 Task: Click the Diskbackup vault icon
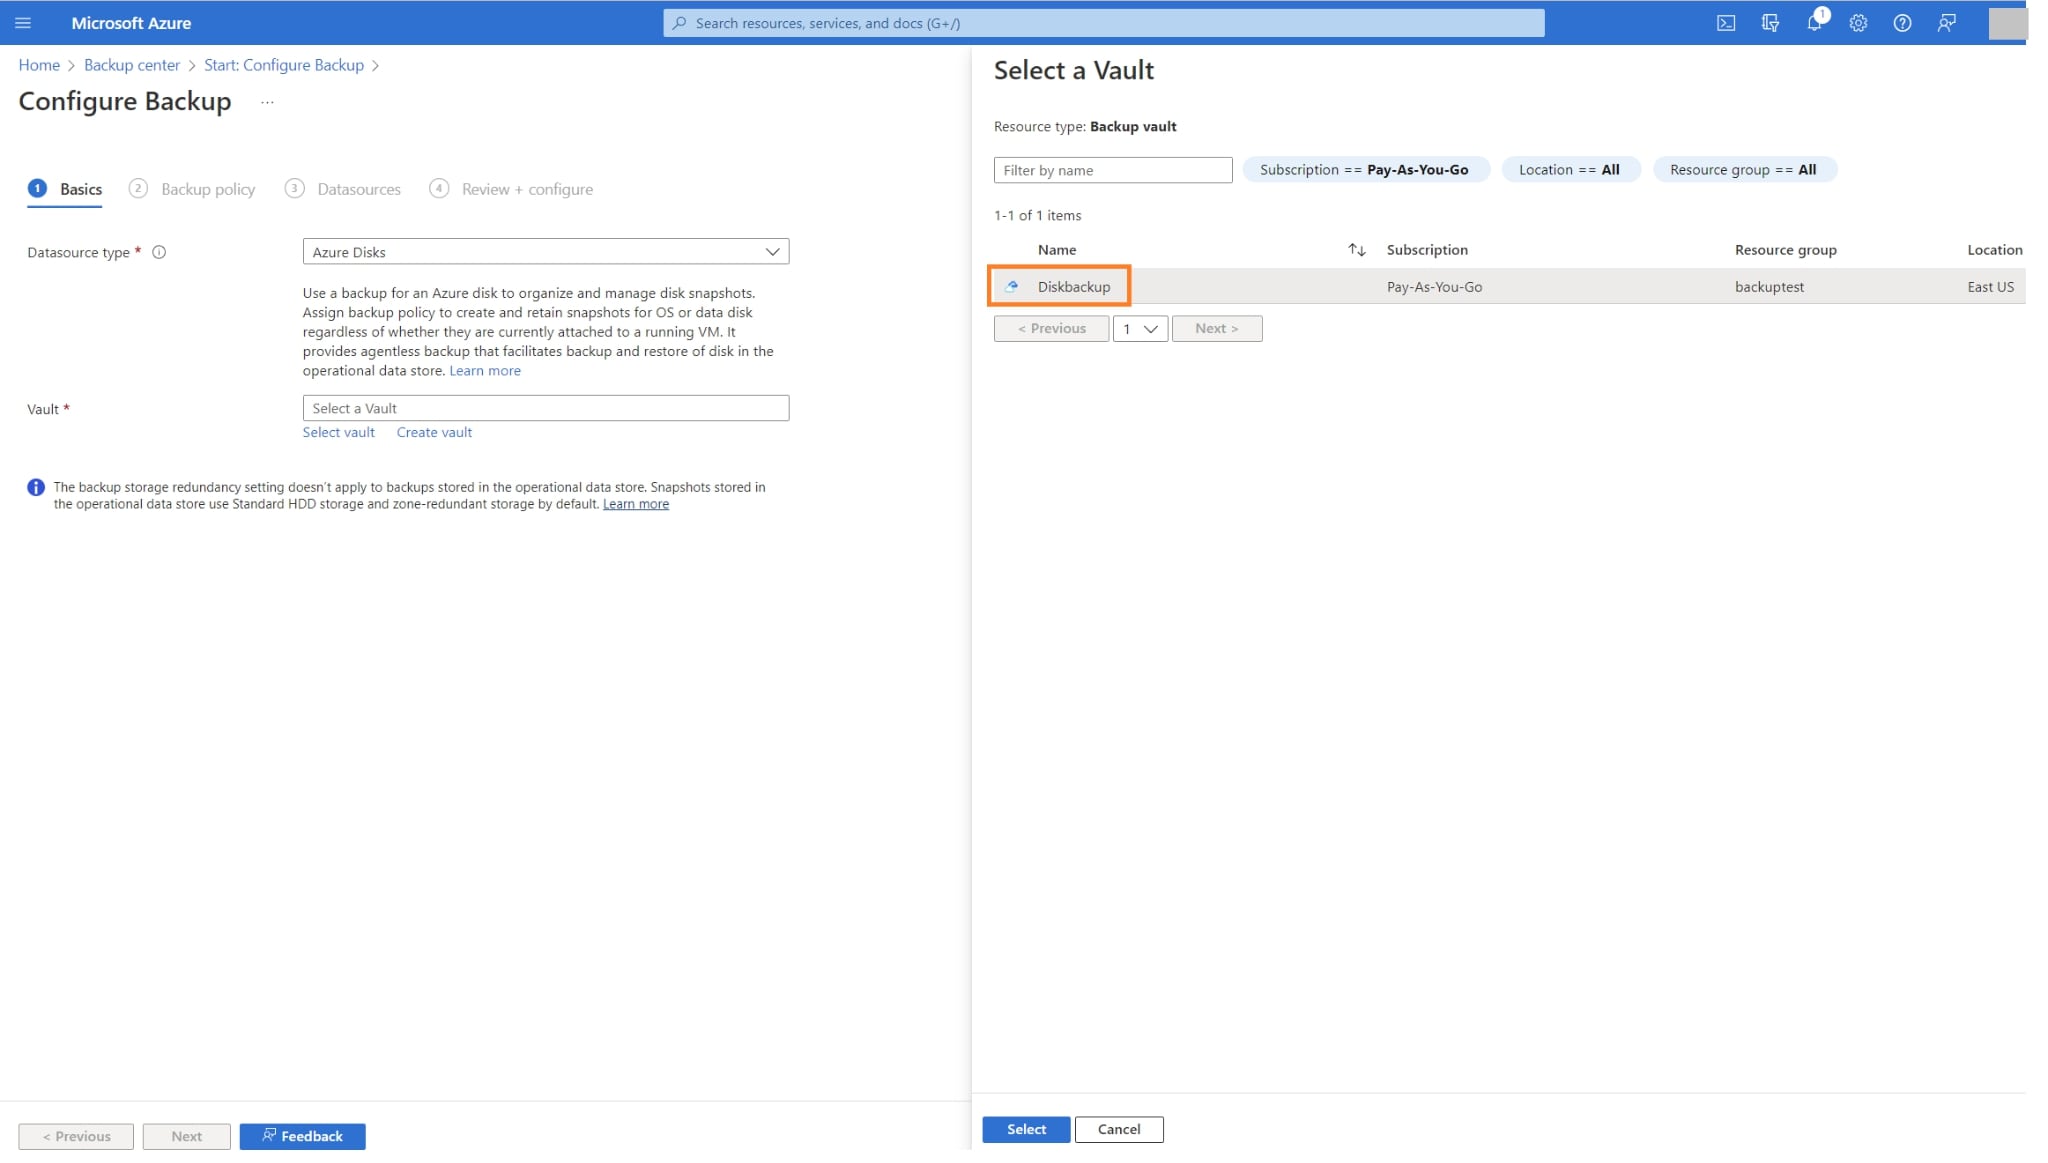click(1012, 287)
